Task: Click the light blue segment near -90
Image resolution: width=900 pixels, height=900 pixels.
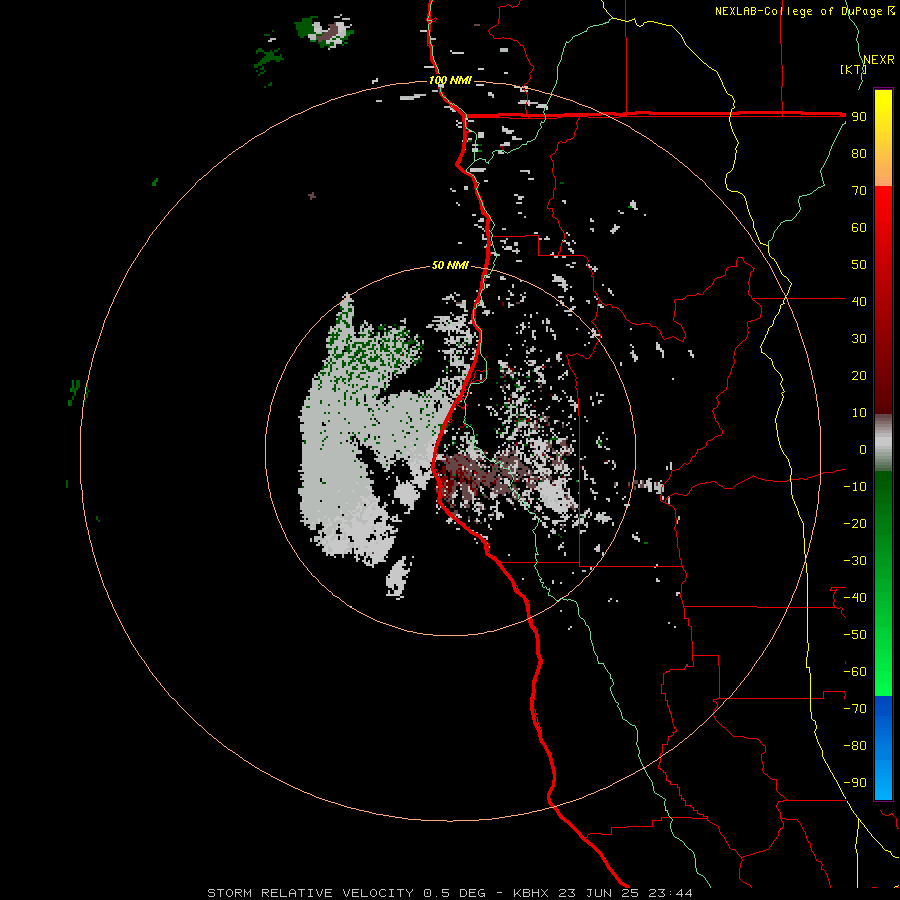Action: tap(883, 781)
